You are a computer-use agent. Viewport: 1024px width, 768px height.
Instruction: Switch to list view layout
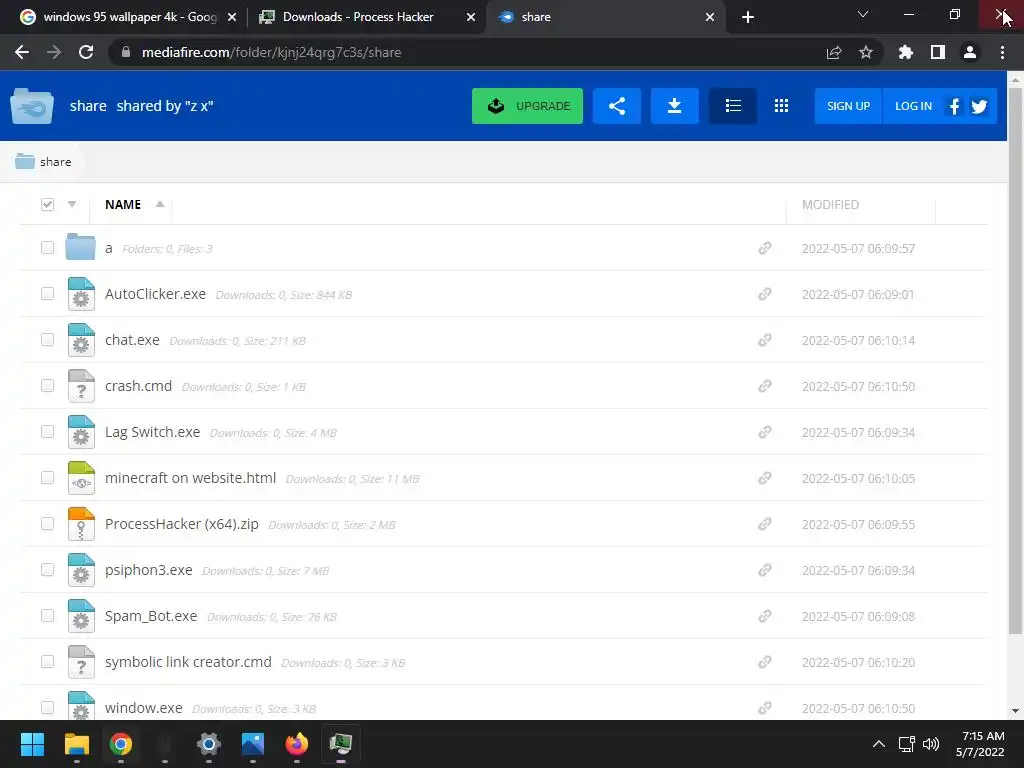click(x=733, y=106)
